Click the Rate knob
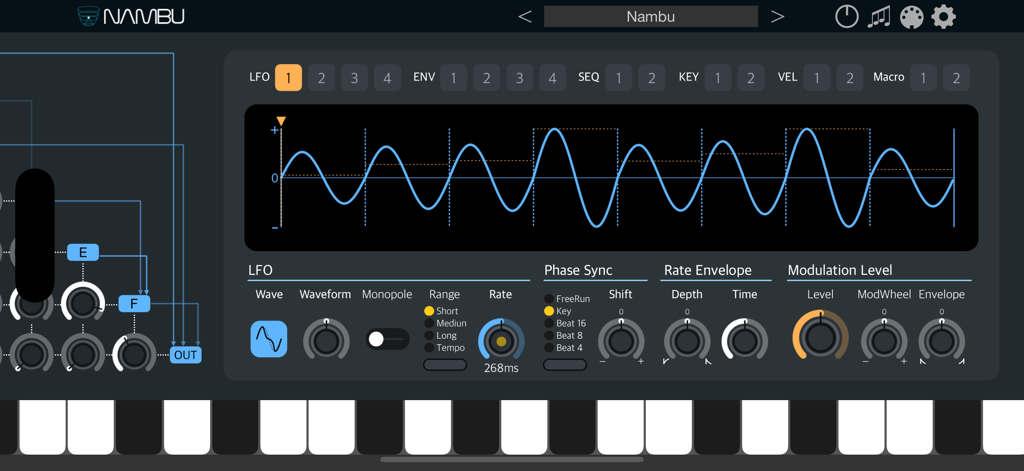The image size is (1024, 471). 501,340
